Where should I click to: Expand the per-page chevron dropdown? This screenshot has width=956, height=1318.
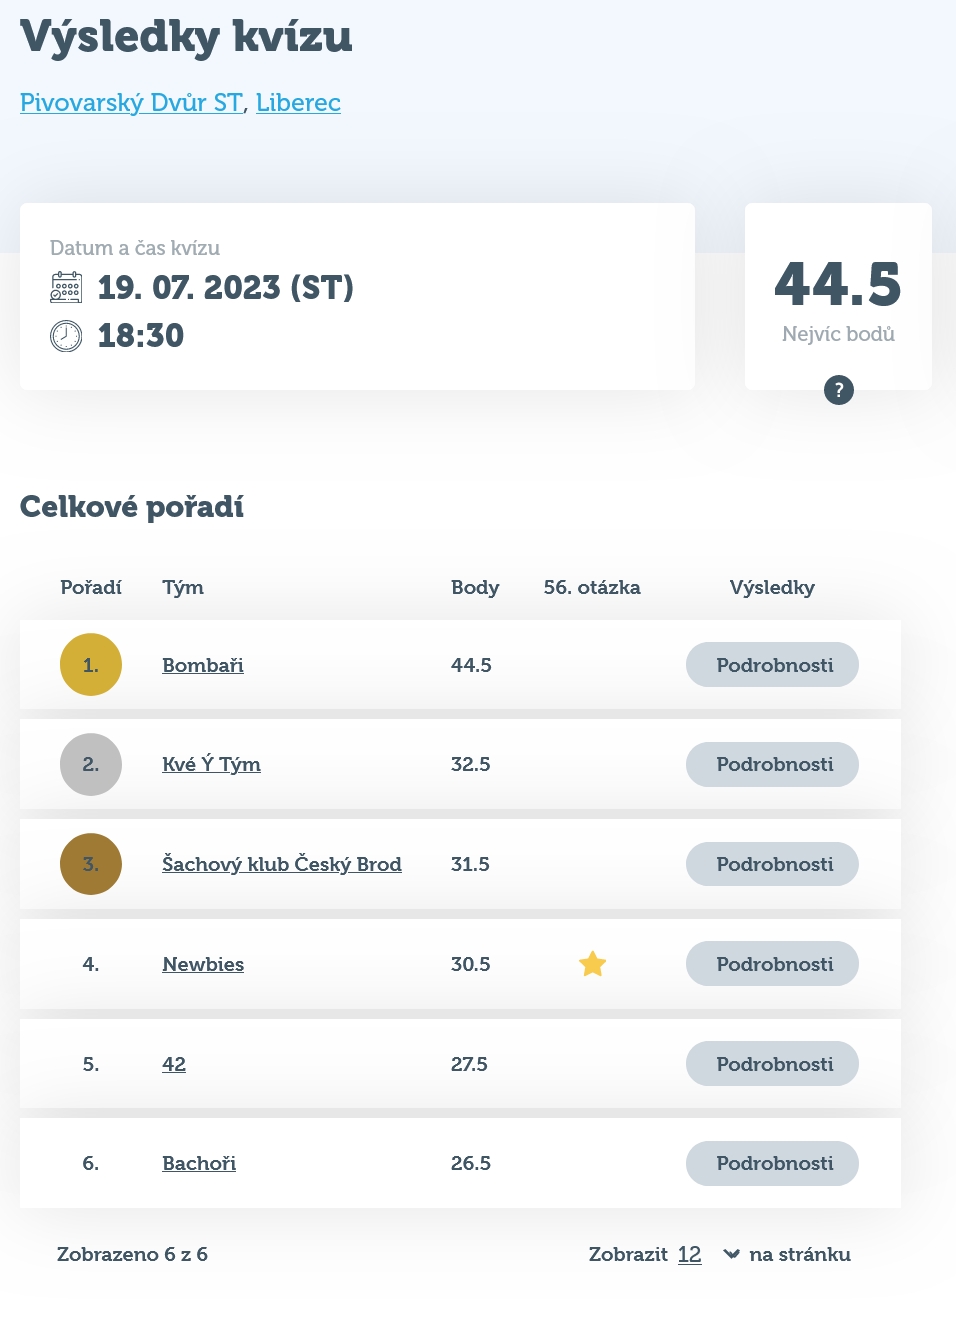pos(731,1254)
